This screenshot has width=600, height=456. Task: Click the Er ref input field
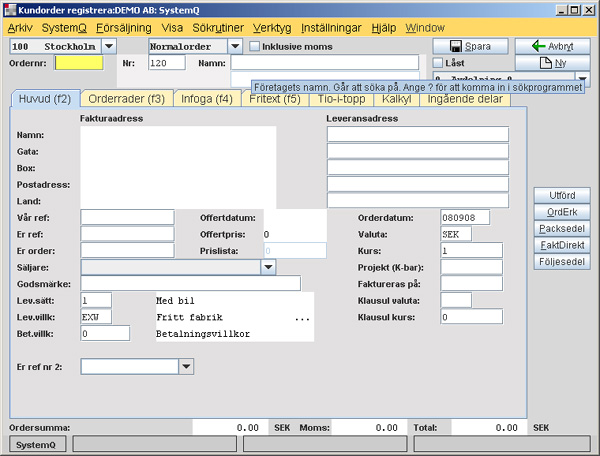[127, 234]
